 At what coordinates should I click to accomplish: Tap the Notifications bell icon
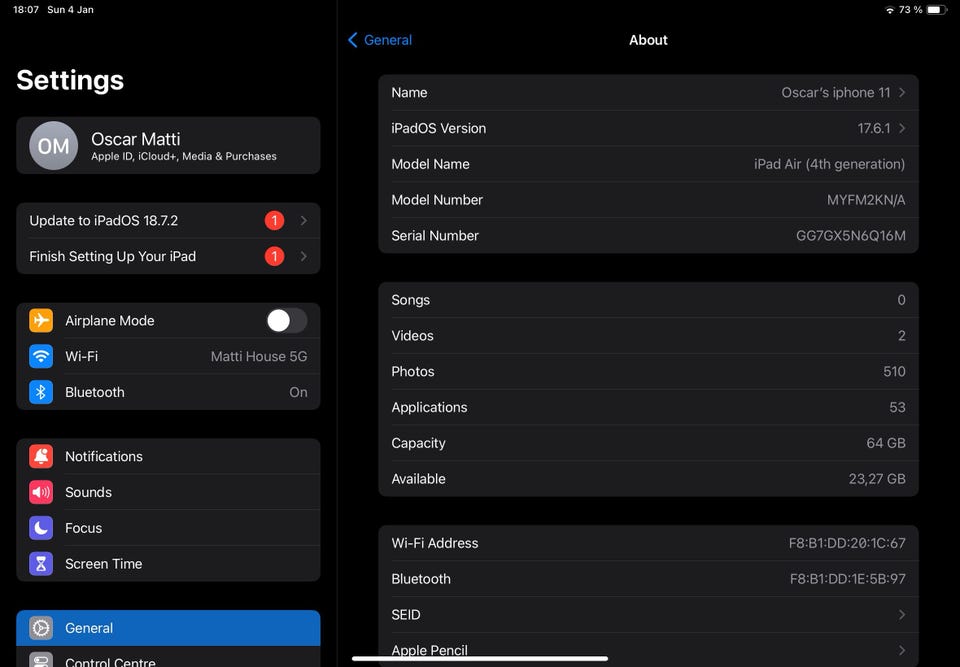pyautogui.click(x=41, y=456)
